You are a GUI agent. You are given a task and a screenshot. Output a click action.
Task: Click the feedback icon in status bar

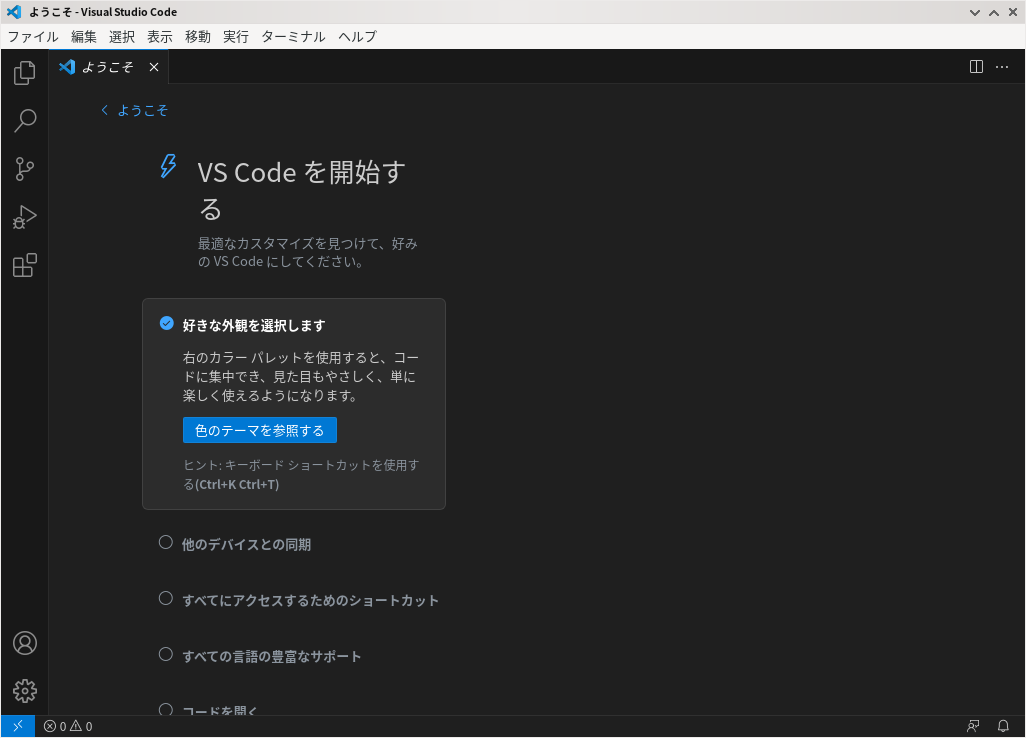click(974, 726)
